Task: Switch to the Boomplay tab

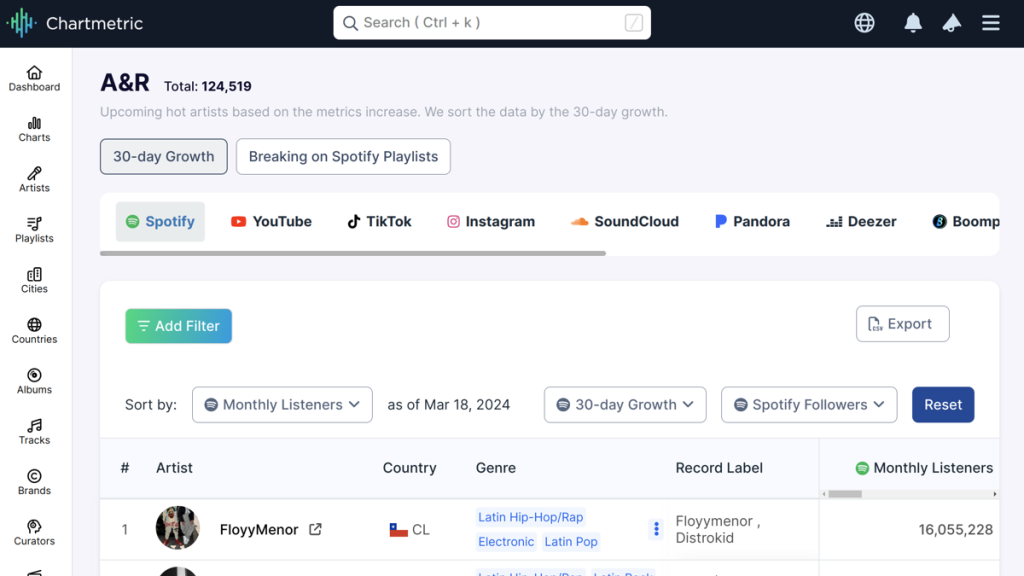Action: (x=965, y=221)
